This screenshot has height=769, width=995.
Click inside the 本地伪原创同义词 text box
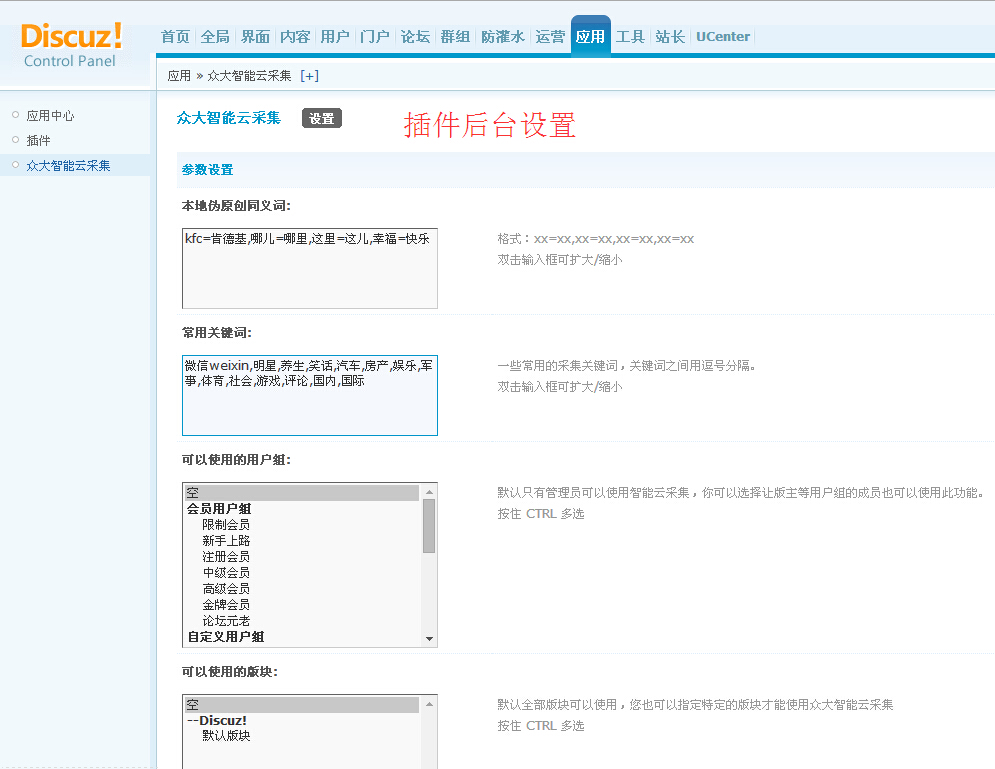pyautogui.click(x=309, y=265)
